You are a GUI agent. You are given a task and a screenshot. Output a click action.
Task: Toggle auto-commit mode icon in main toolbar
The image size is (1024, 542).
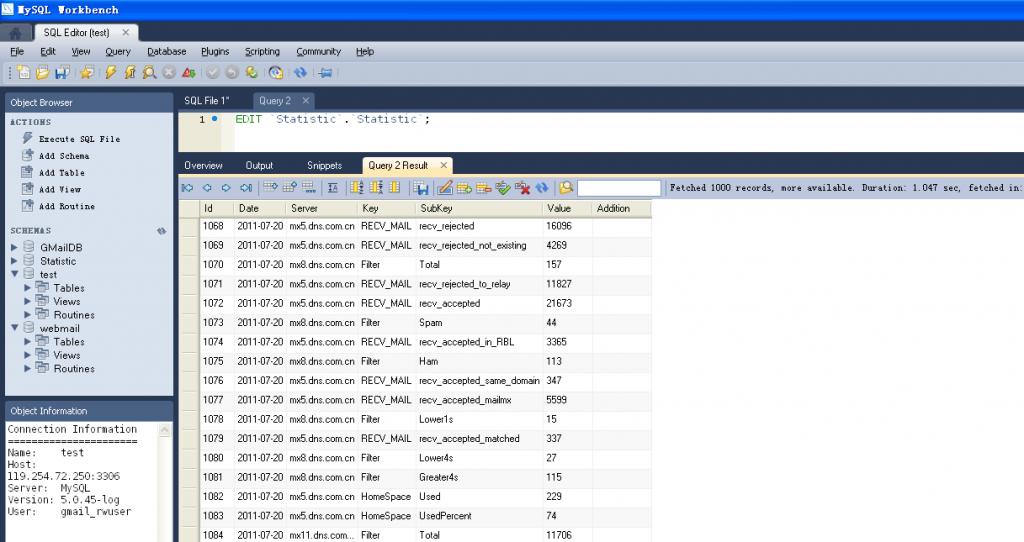click(x=251, y=72)
